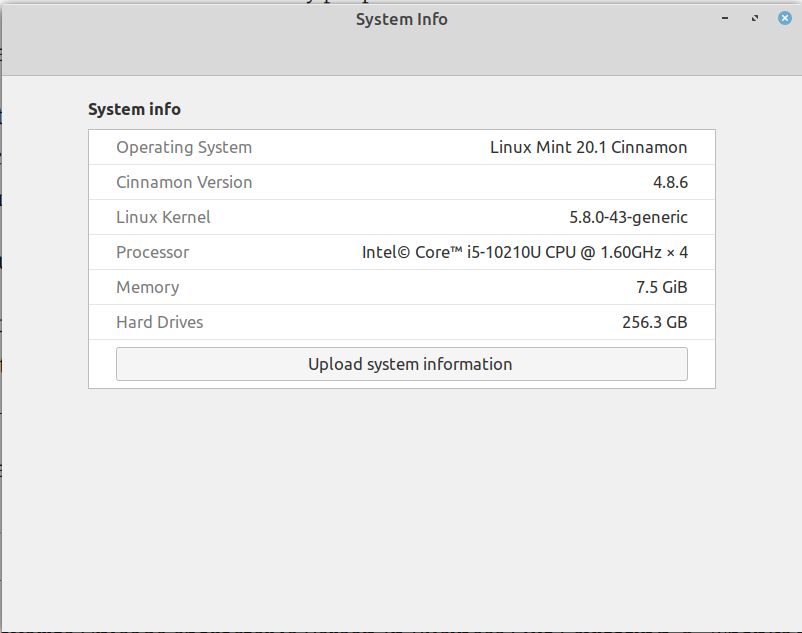Click the "System Info" window title

point(402,19)
